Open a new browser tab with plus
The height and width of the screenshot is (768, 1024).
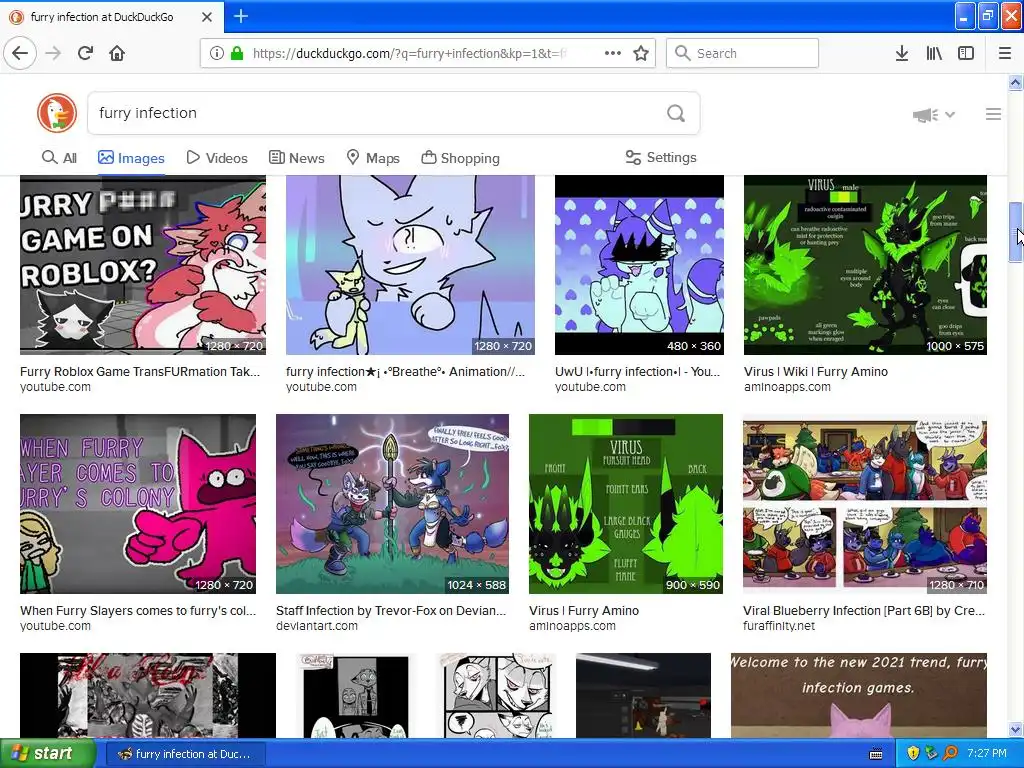pyautogui.click(x=240, y=16)
